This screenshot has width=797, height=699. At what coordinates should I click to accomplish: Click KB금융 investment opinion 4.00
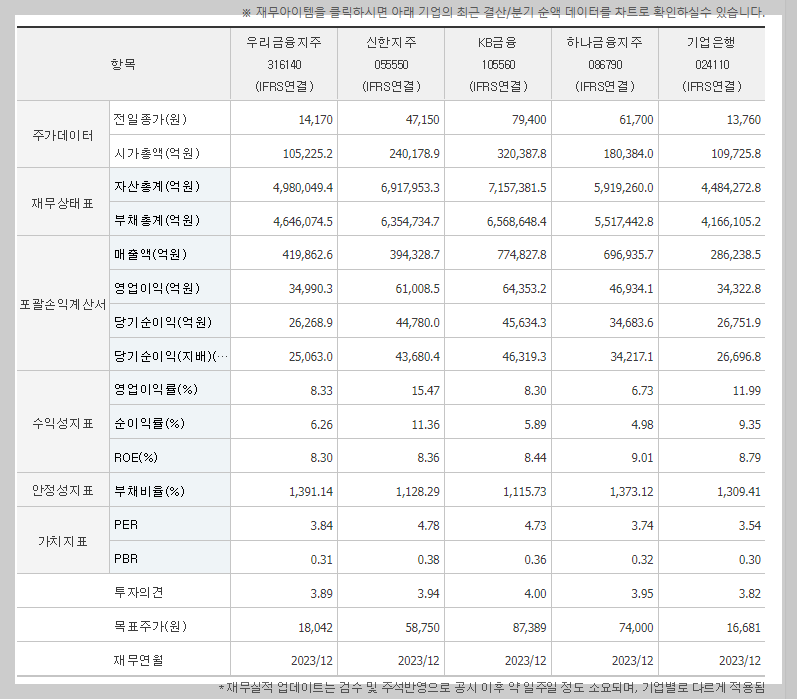[535, 594]
